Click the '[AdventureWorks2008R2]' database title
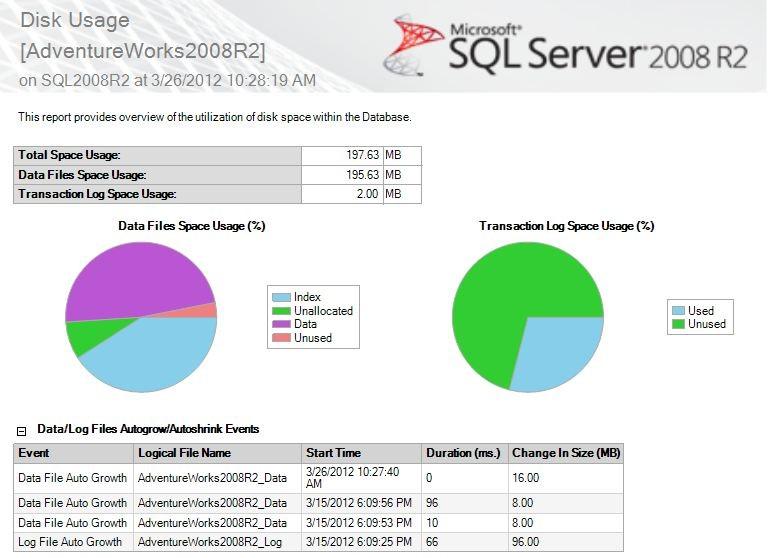Screen dimensions: 774x558 [x=143, y=51]
